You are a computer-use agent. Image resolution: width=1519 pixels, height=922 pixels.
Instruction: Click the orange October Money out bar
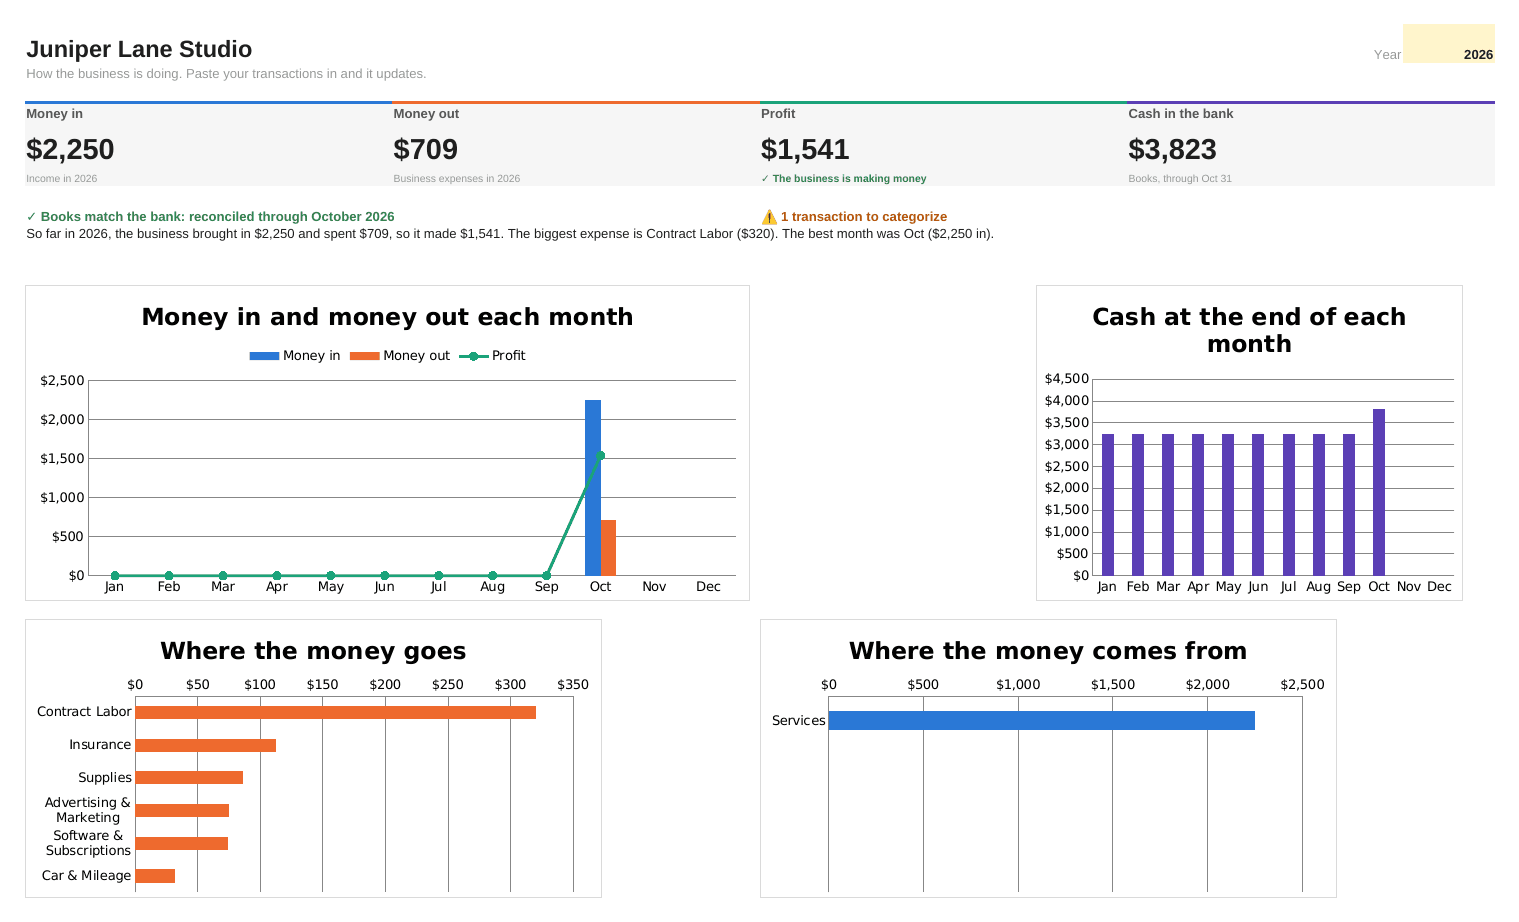608,548
